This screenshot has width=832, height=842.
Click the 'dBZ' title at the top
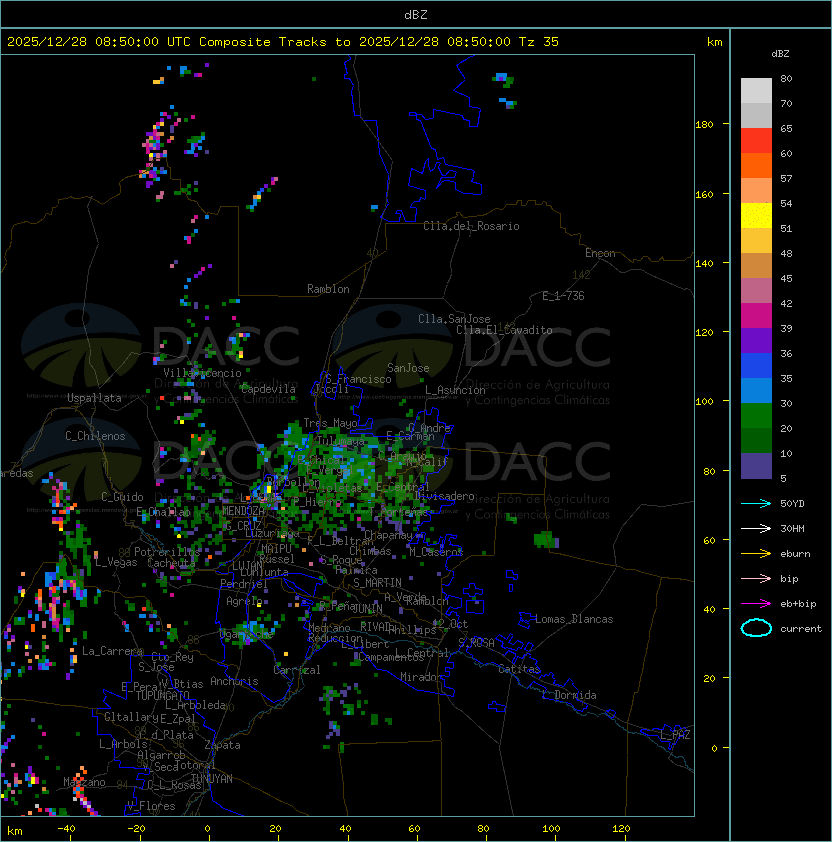tap(416, 14)
